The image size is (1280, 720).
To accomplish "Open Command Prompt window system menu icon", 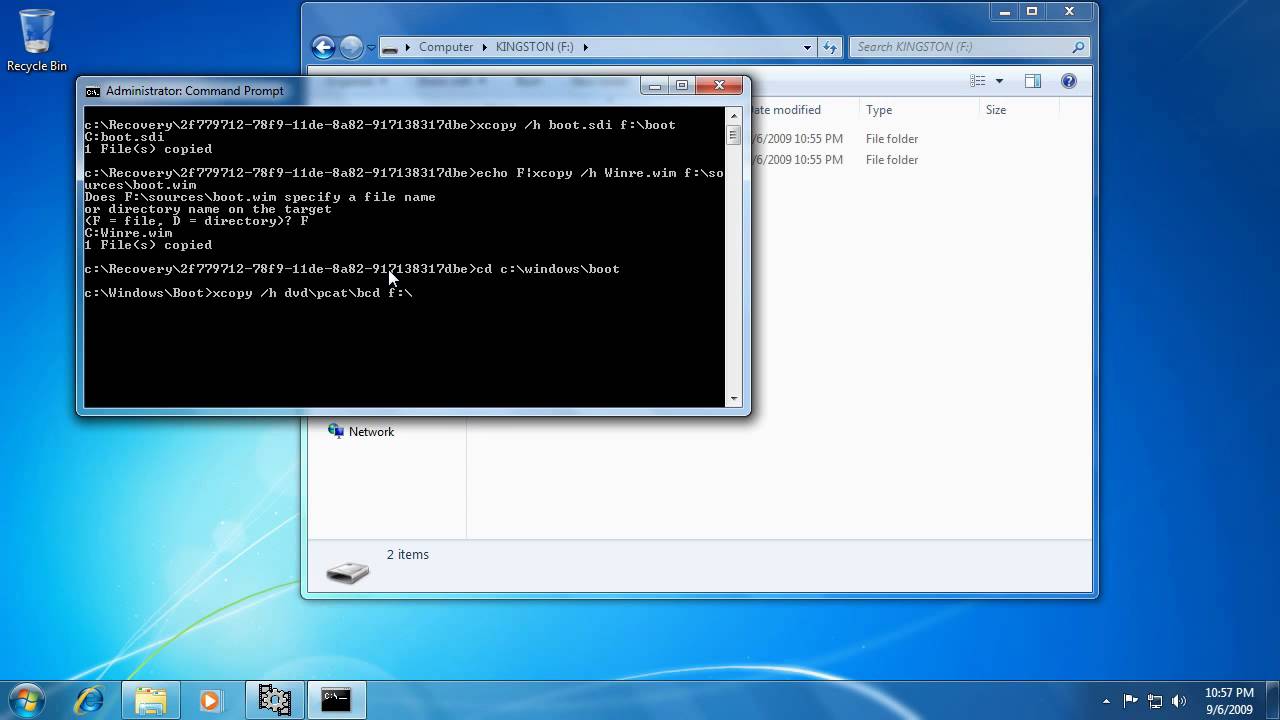I will click(93, 91).
